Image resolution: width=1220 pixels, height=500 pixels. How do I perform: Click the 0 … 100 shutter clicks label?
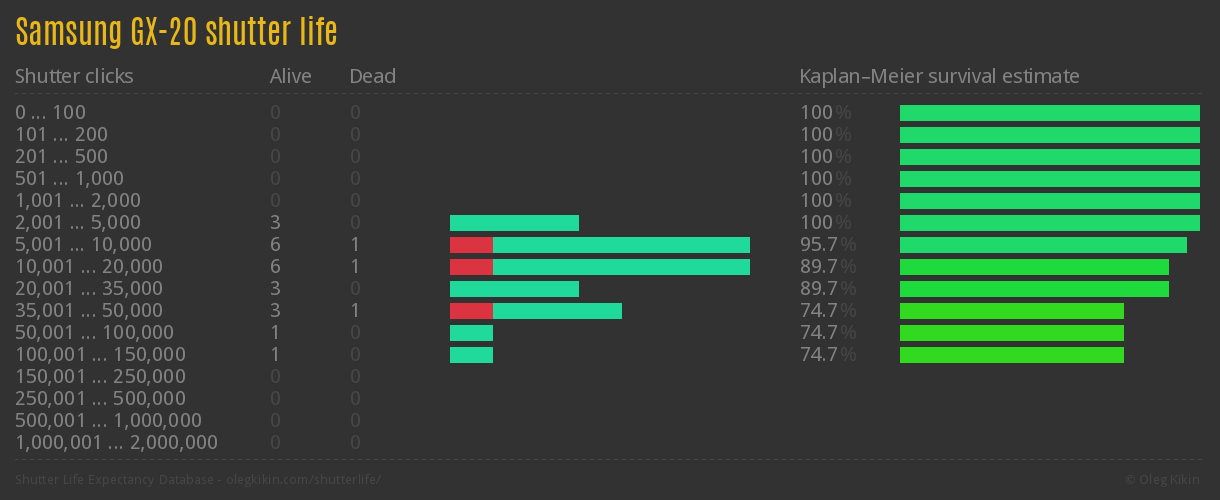coord(50,113)
